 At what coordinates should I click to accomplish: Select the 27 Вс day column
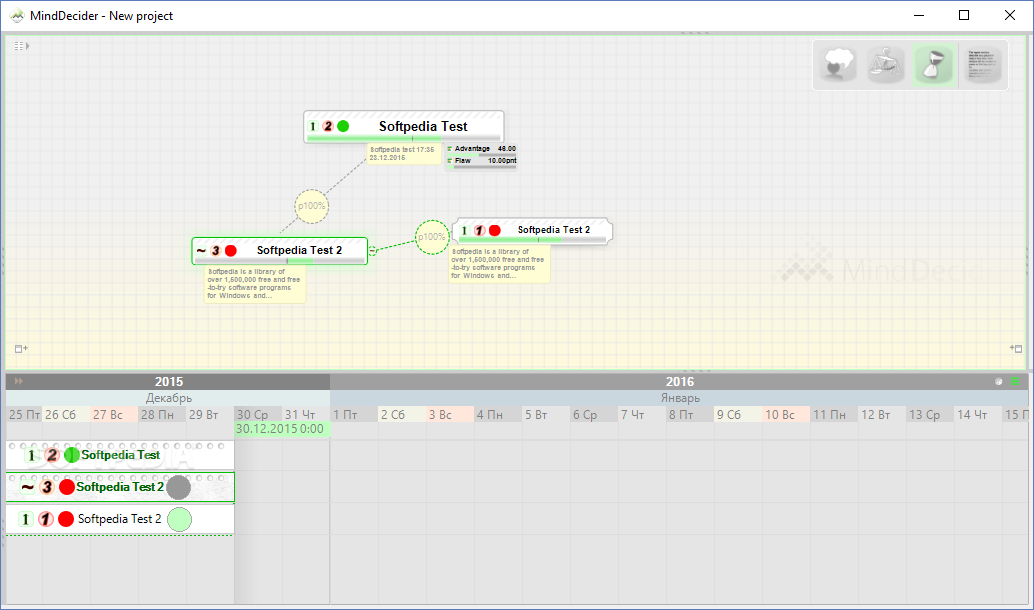(113, 414)
